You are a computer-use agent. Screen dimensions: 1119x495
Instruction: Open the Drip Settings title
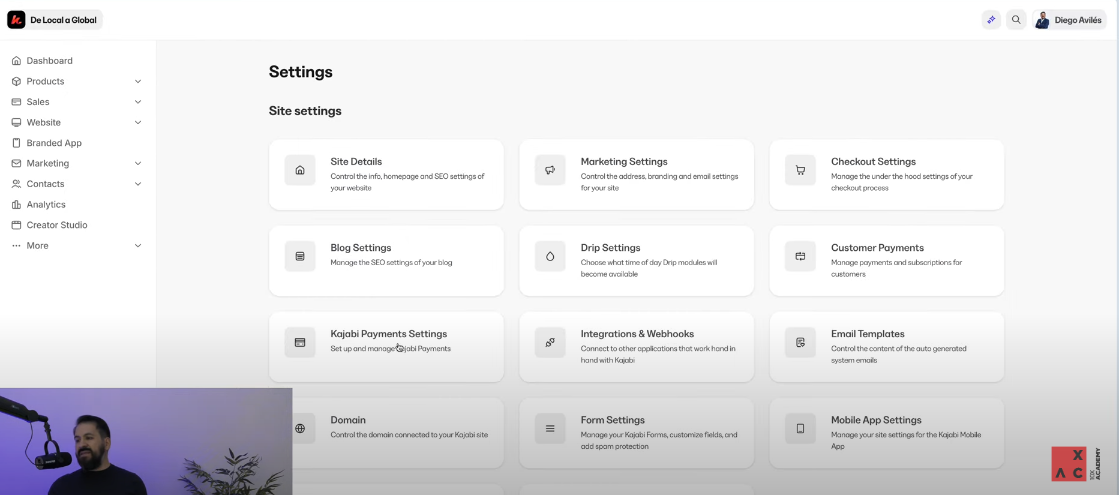click(x=610, y=248)
